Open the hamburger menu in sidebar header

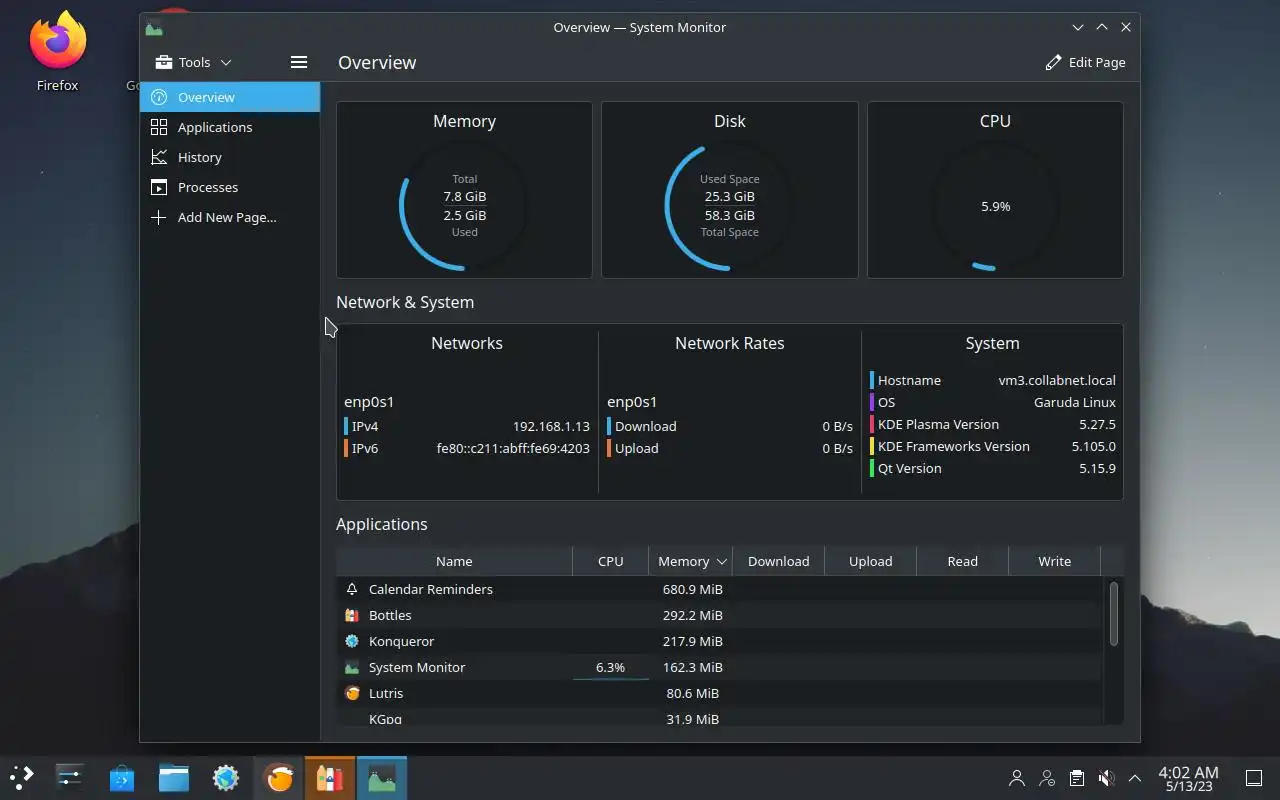click(x=298, y=62)
